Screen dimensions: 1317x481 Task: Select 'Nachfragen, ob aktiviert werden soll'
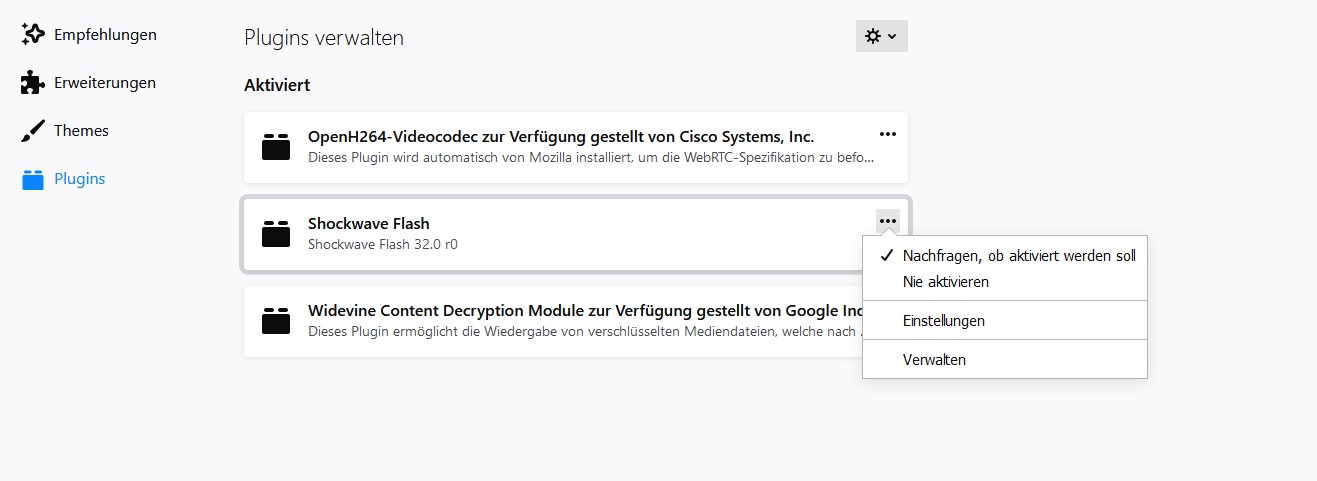(1018, 255)
